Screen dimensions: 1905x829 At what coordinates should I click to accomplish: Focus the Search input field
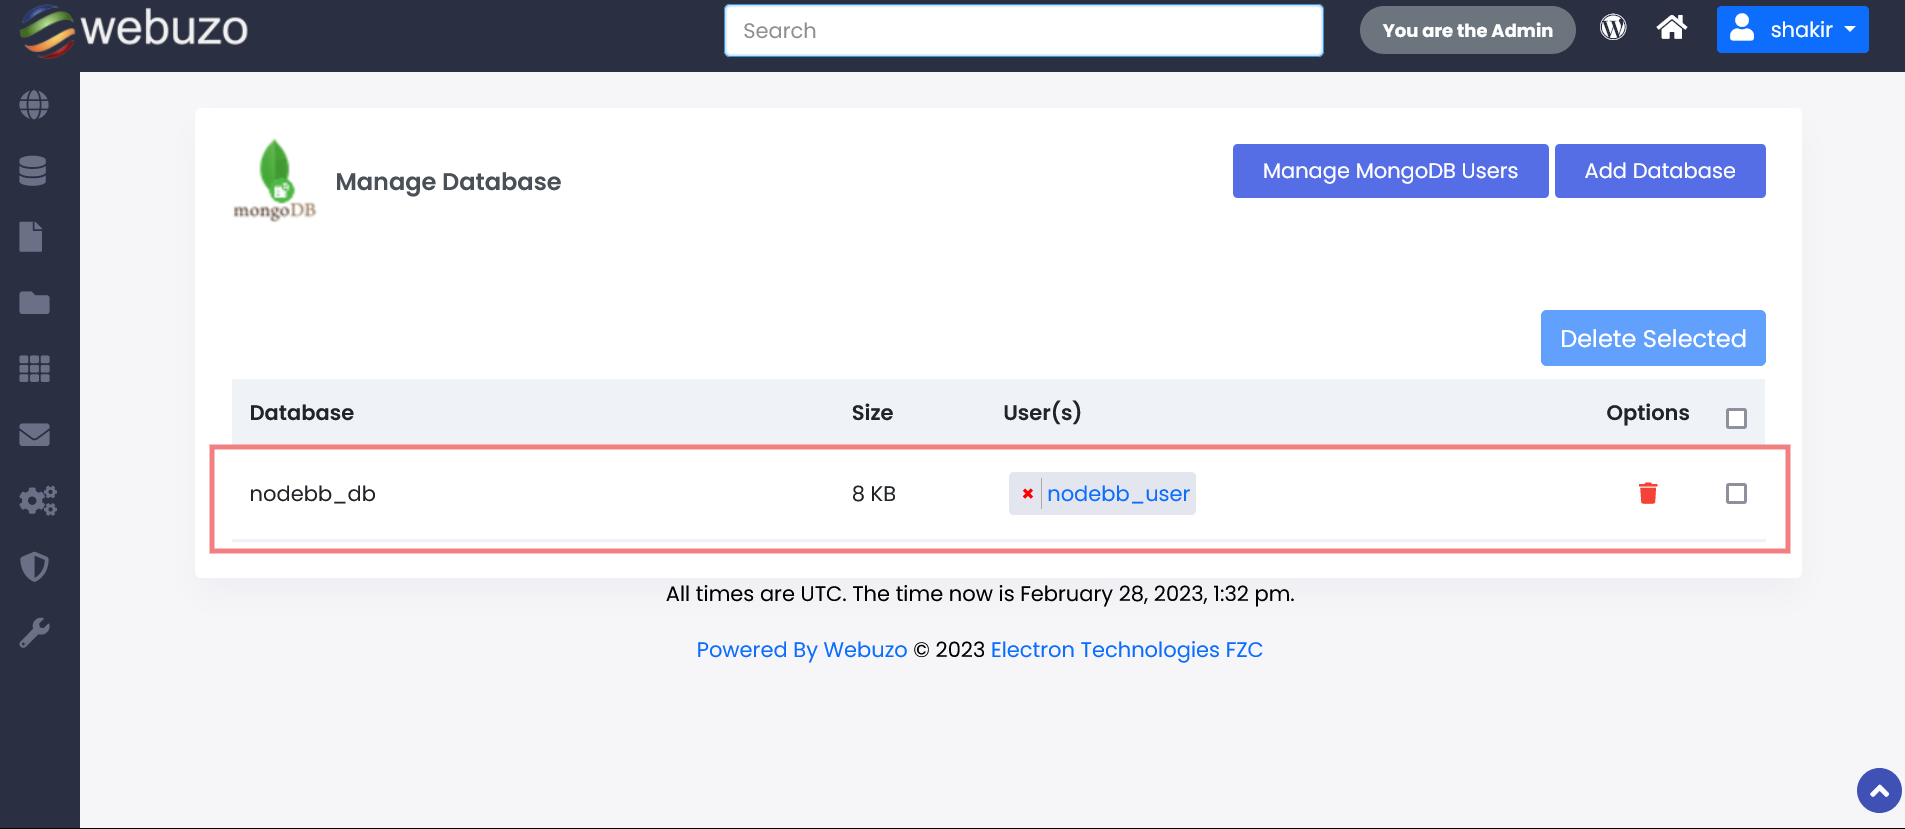click(1023, 31)
